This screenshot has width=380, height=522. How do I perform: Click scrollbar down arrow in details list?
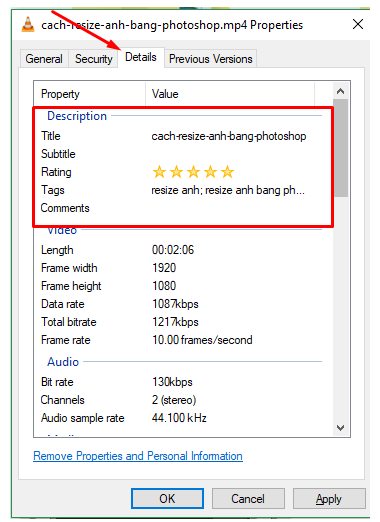click(340, 428)
